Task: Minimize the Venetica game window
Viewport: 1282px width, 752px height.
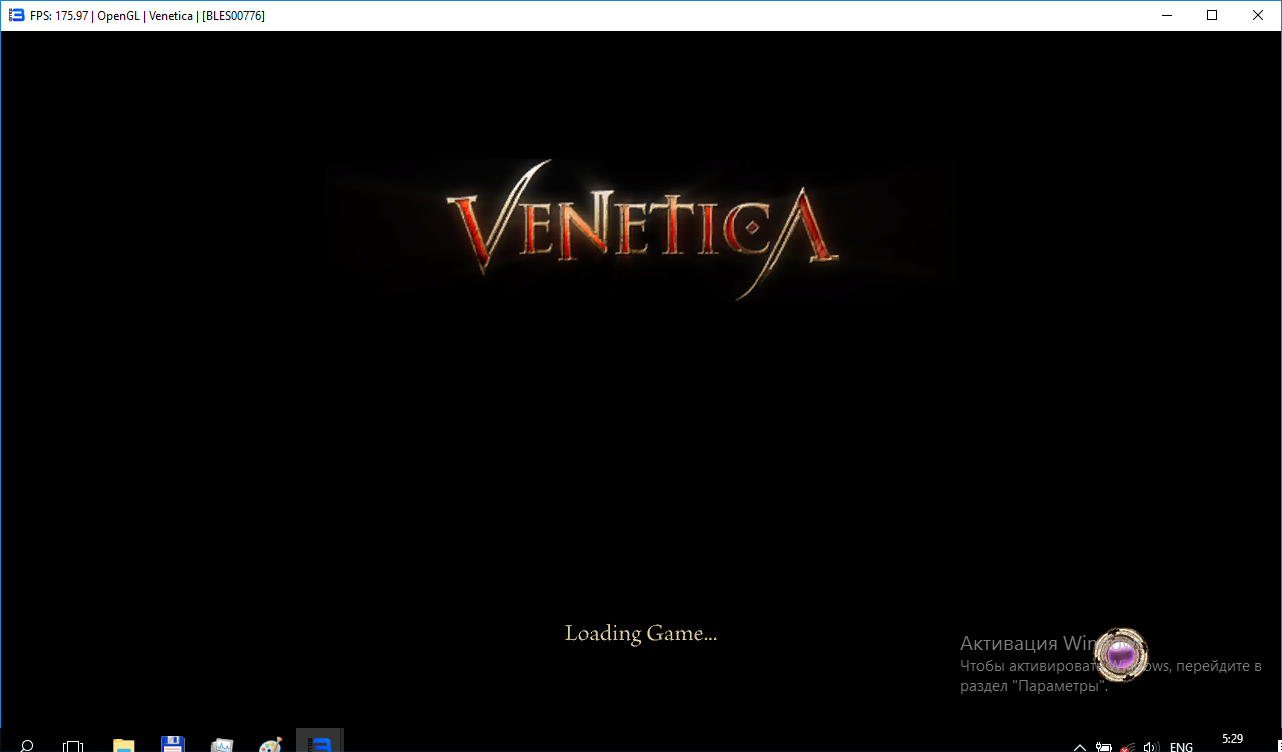Action: (1166, 15)
